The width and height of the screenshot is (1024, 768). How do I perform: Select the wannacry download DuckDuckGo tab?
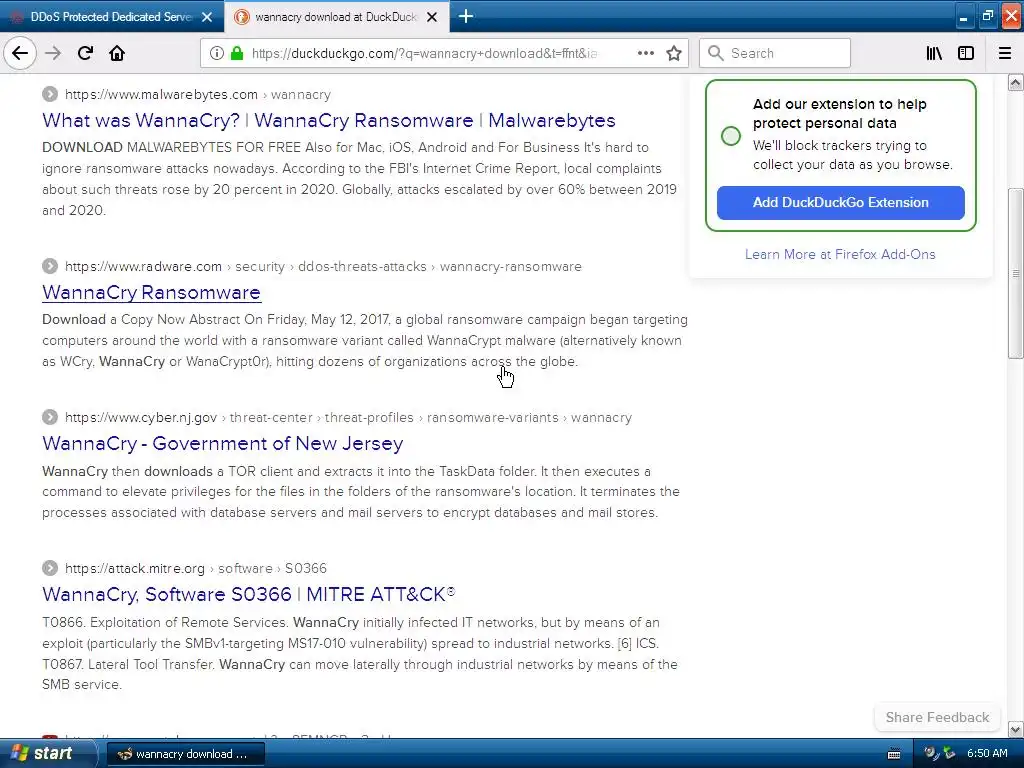336,17
